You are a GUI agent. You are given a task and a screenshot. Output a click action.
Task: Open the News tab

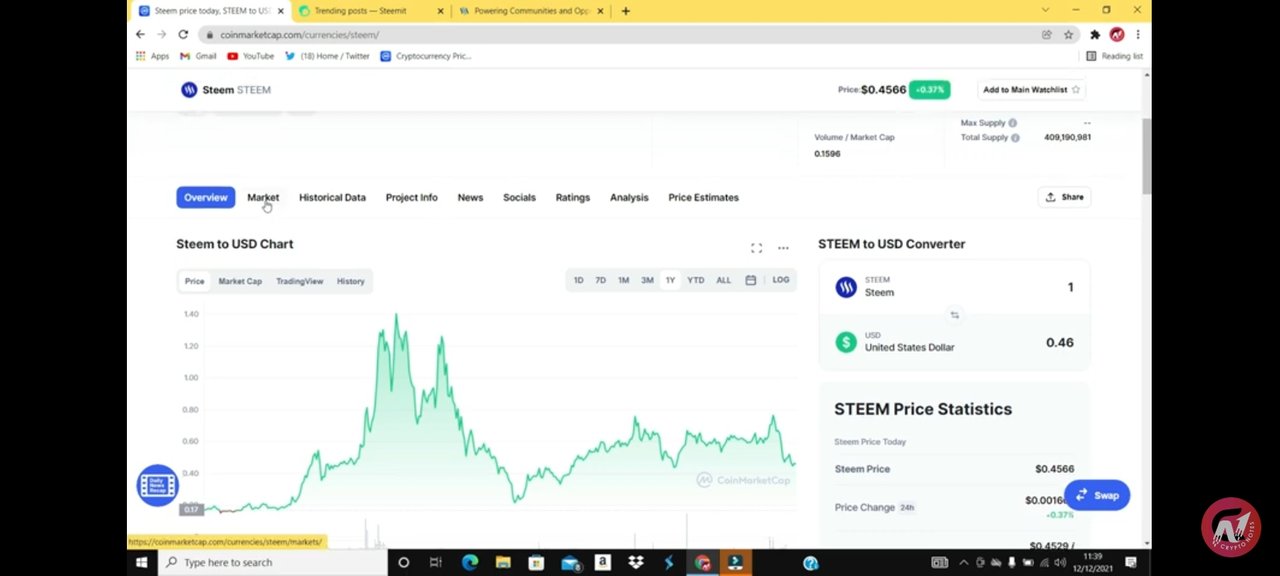click(470, 197)
